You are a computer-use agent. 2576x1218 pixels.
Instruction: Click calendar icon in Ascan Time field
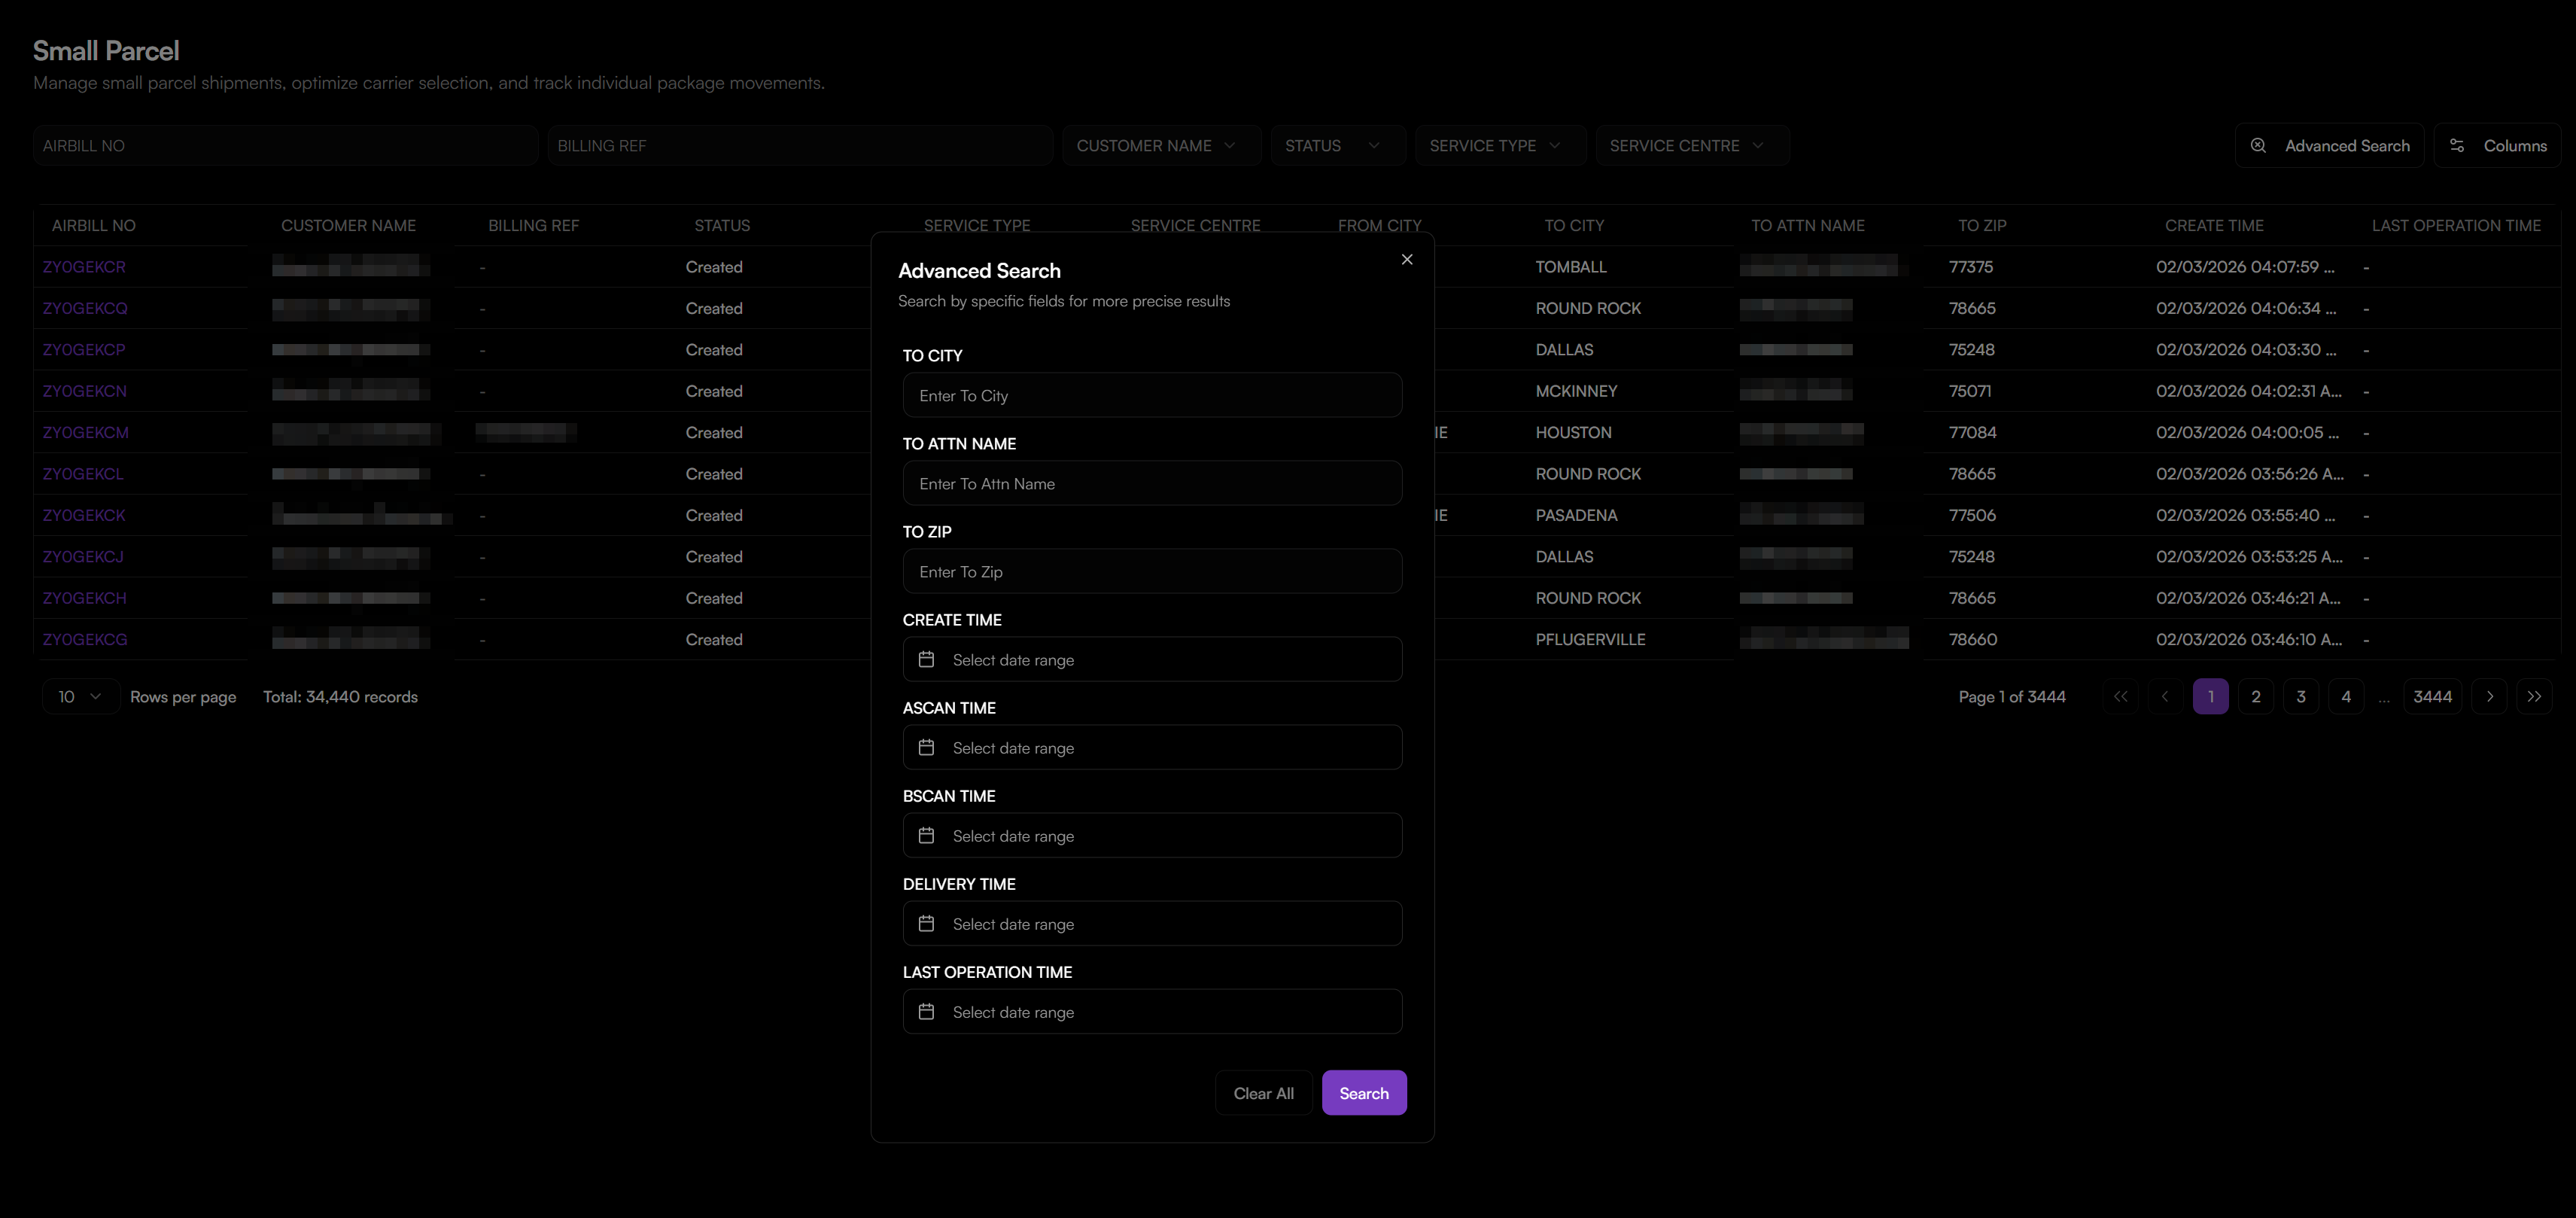pos(926,748)
